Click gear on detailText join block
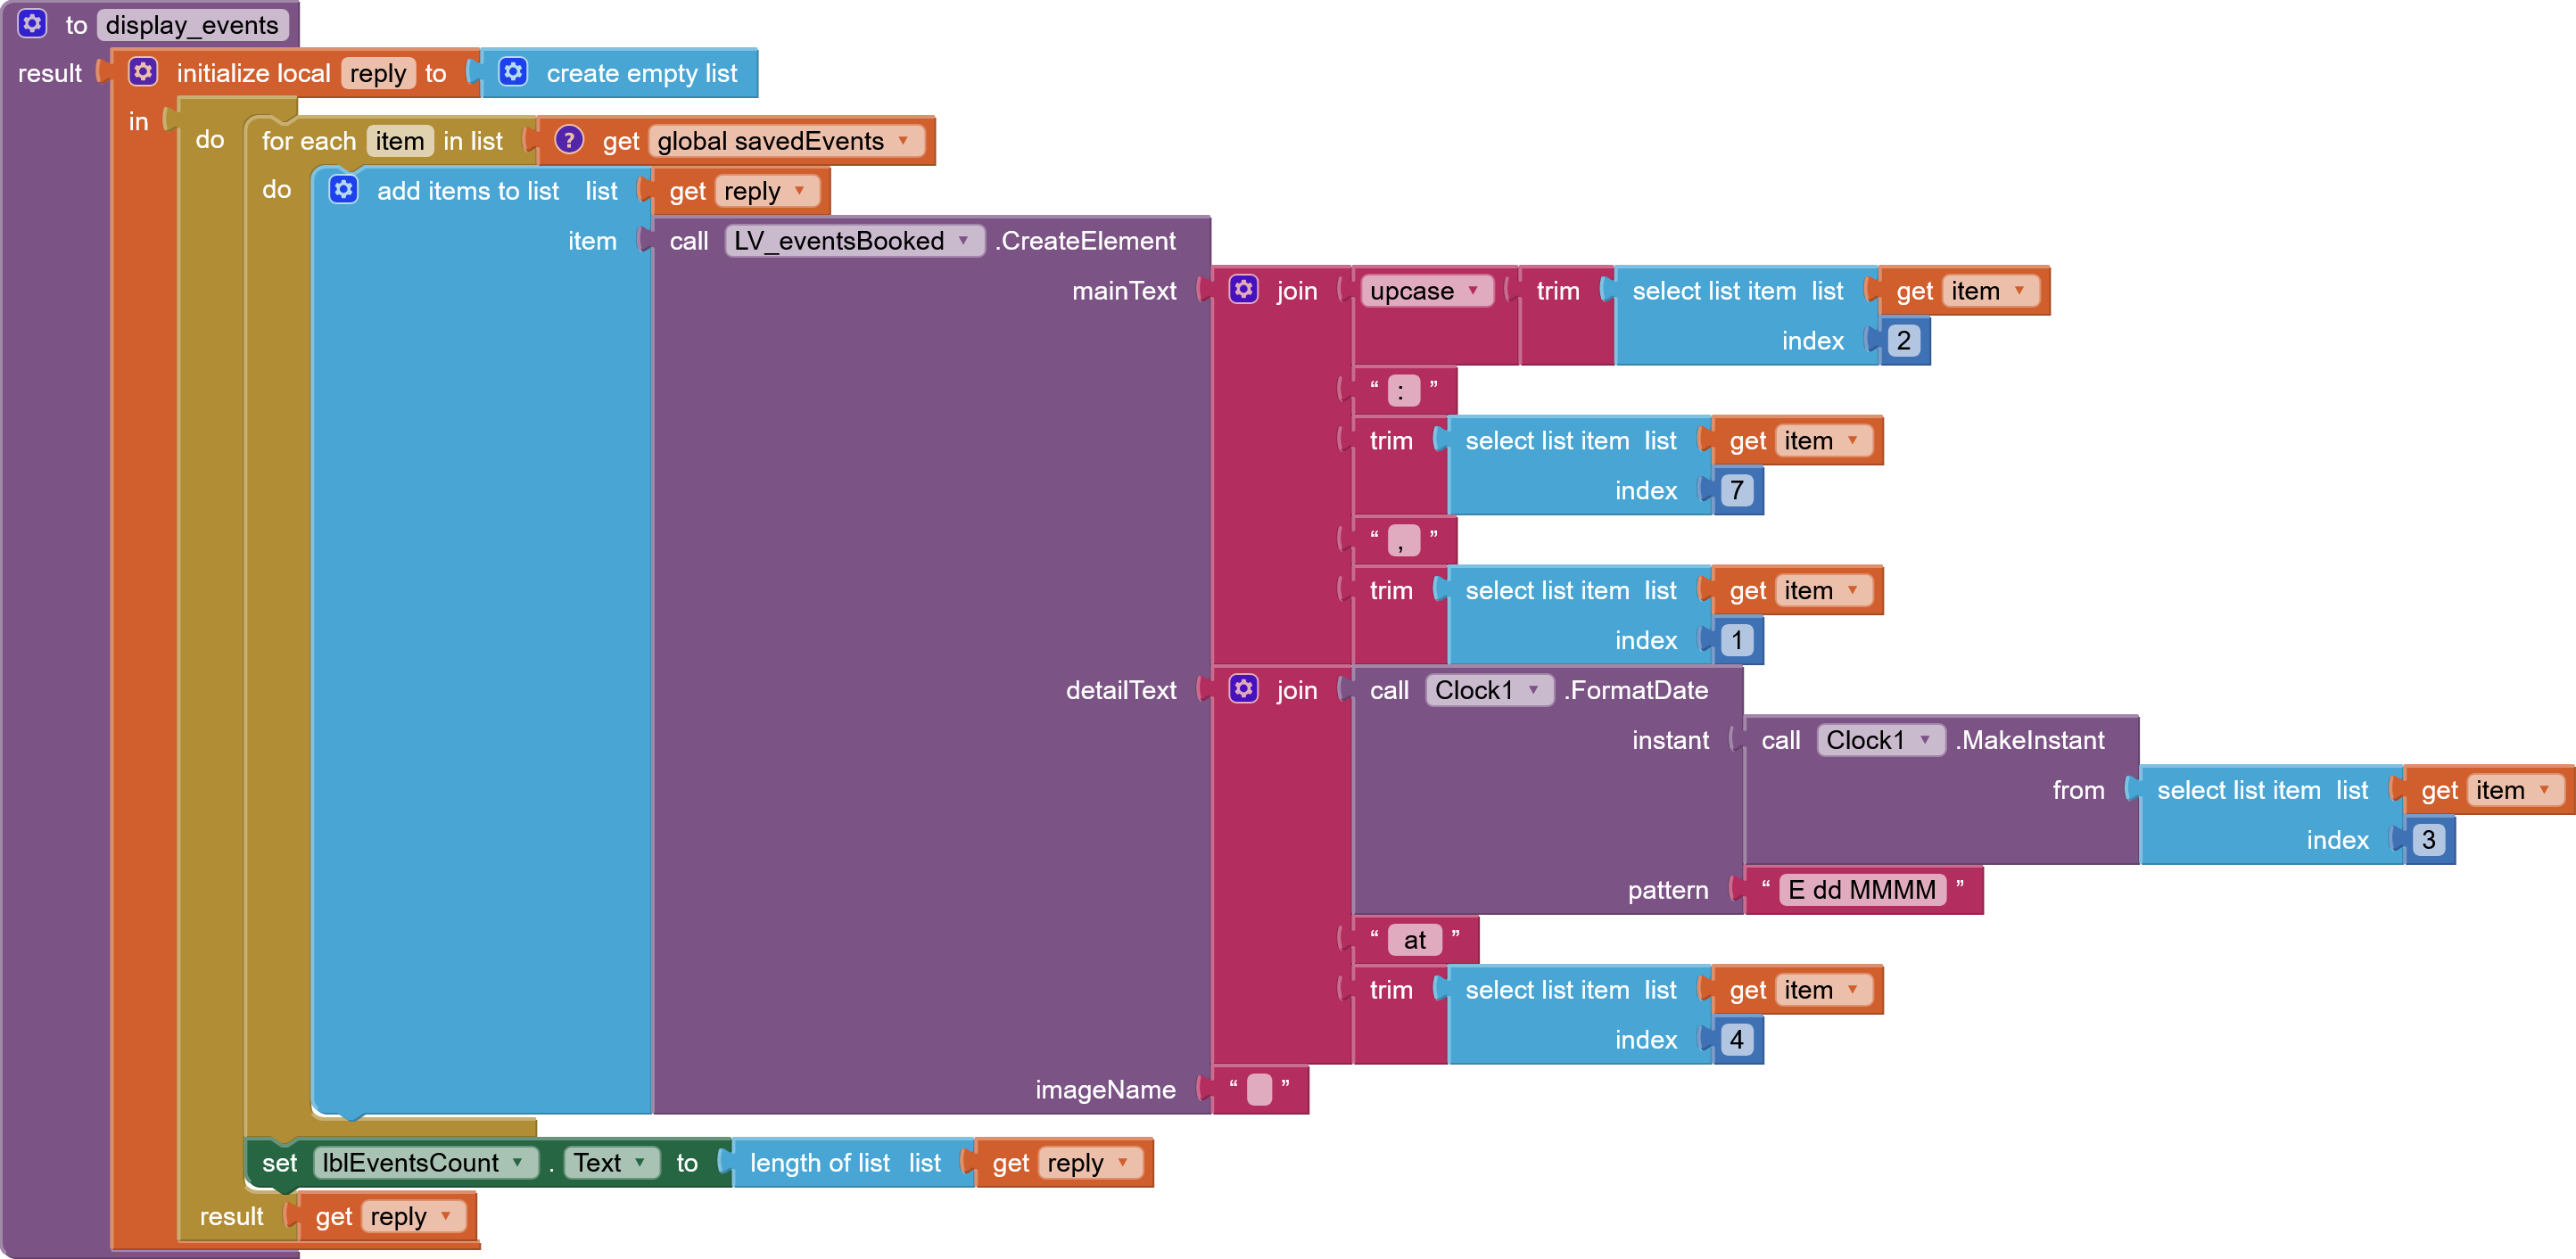 1243,688
